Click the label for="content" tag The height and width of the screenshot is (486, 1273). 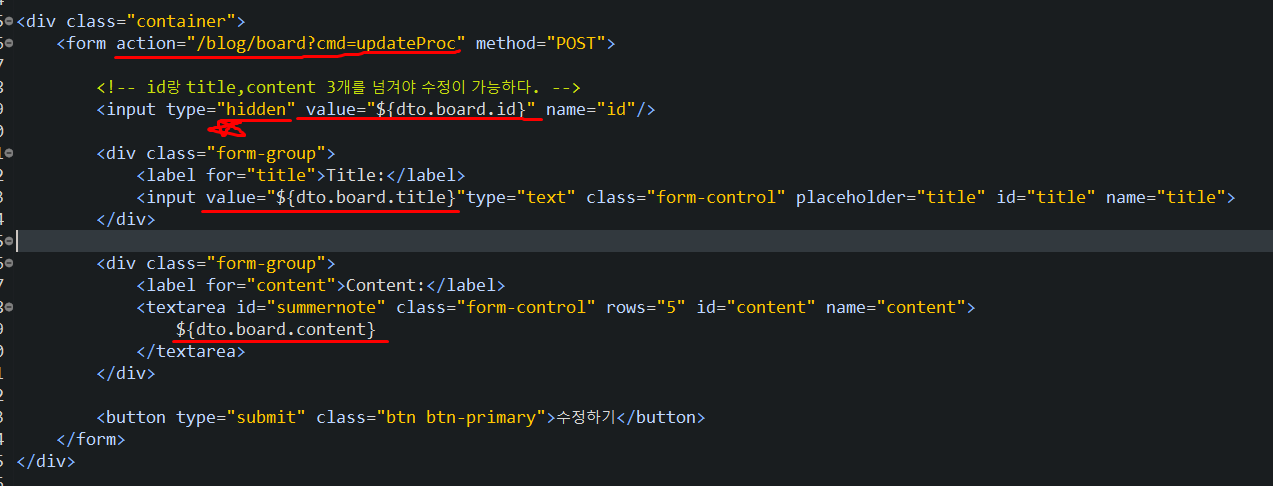click(x=241, y=285)
